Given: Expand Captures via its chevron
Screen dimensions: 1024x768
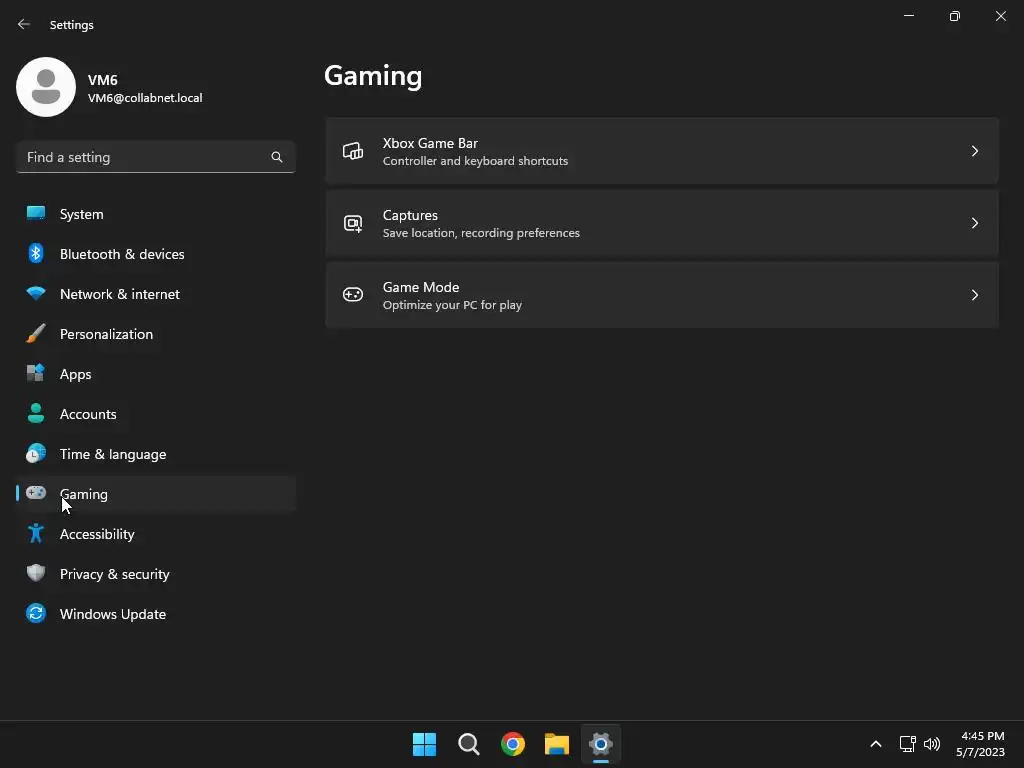Looking at the screenshot, I should pyautogui.click(x=974, y=223).
